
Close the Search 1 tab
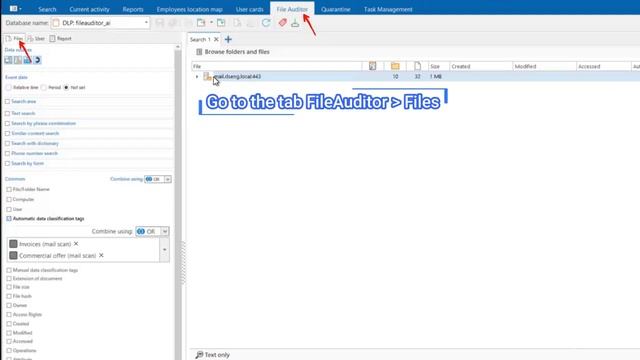point(216,39)
